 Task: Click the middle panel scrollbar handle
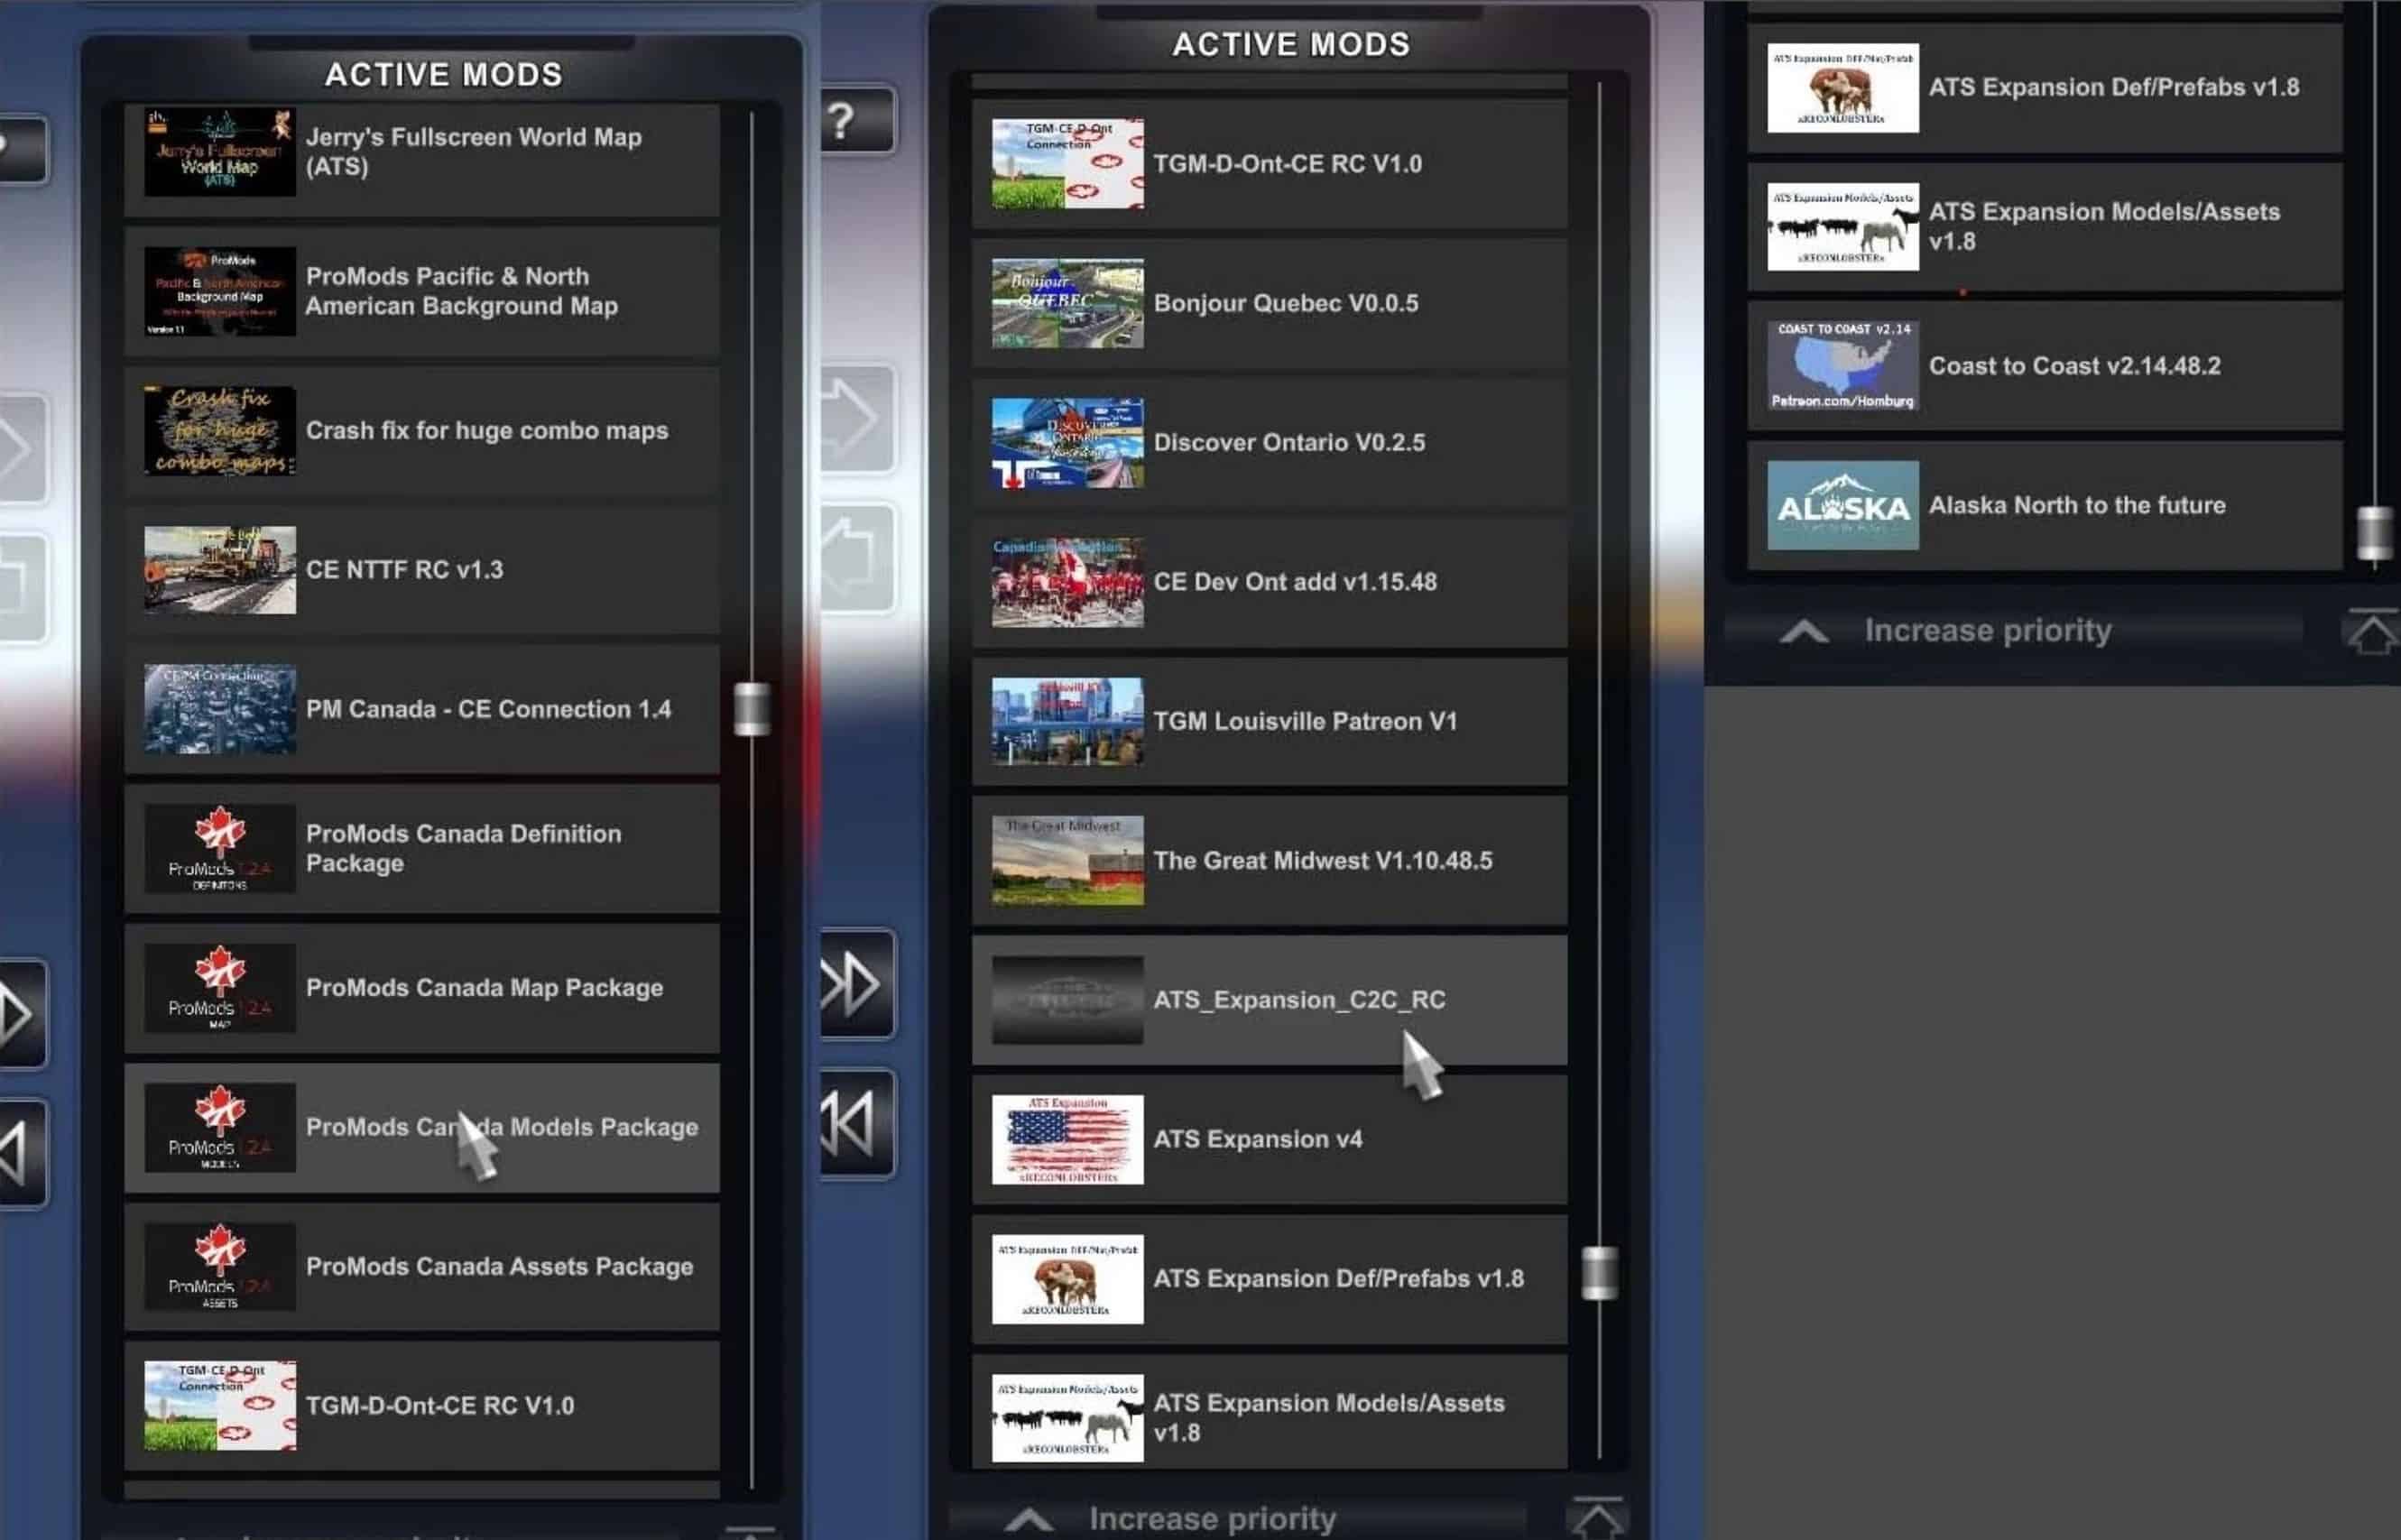click(x=1599, y=1273)
